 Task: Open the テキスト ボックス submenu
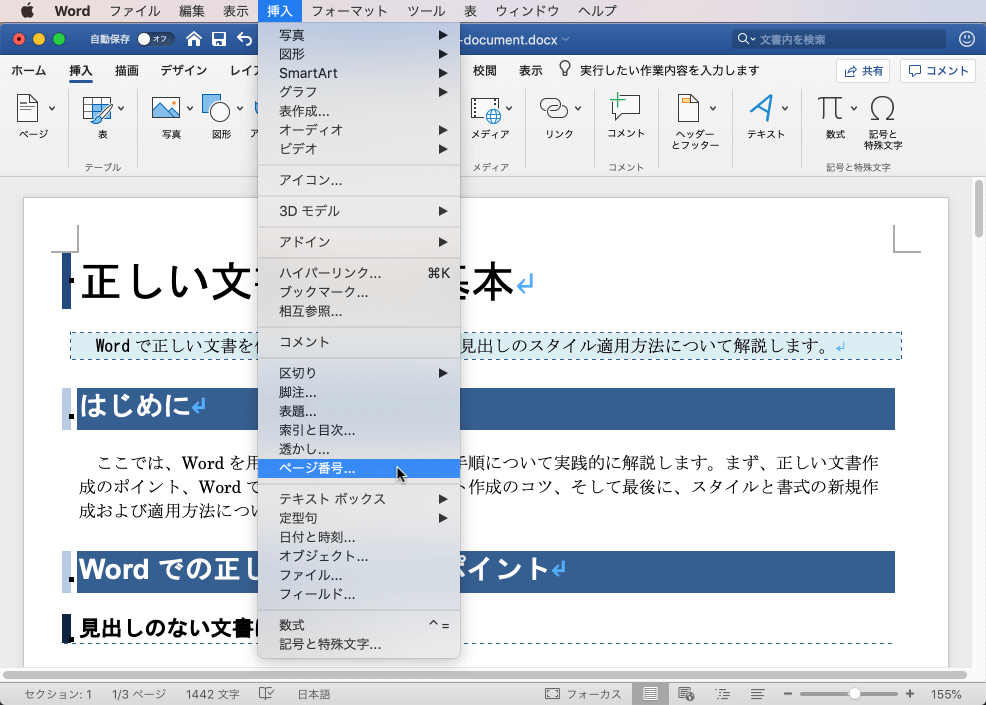pos(359,499)
